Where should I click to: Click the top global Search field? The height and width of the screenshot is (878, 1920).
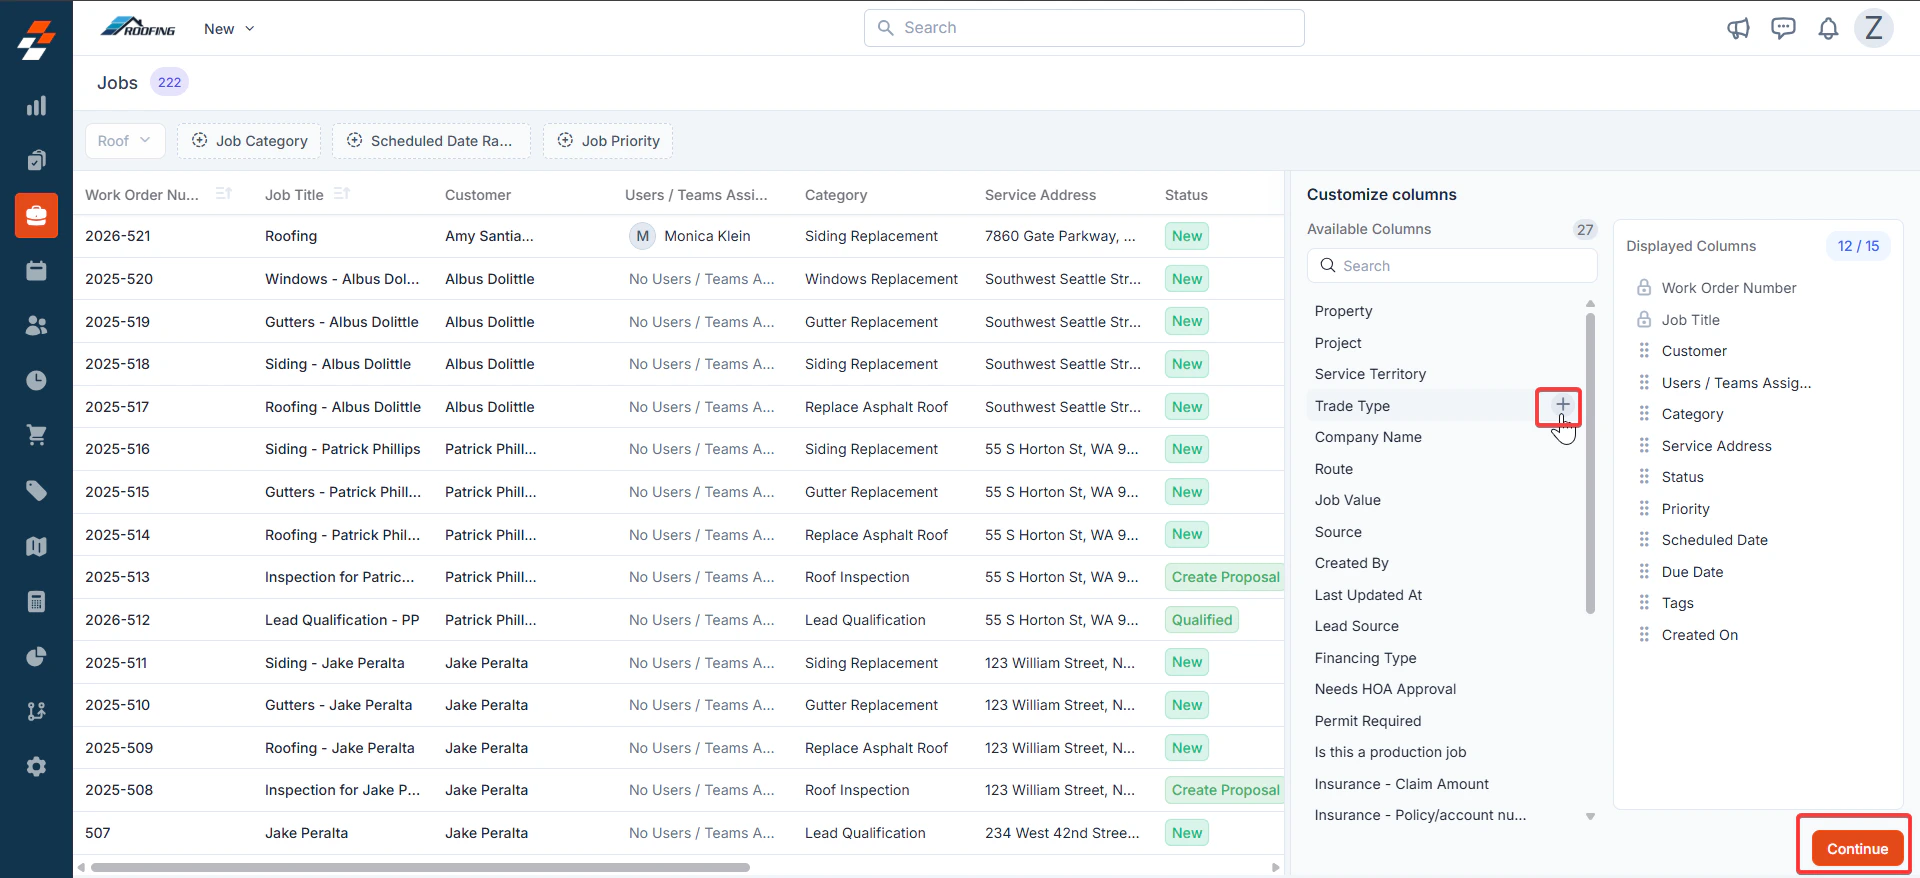pyautogui.click(x=1084, y=28)
